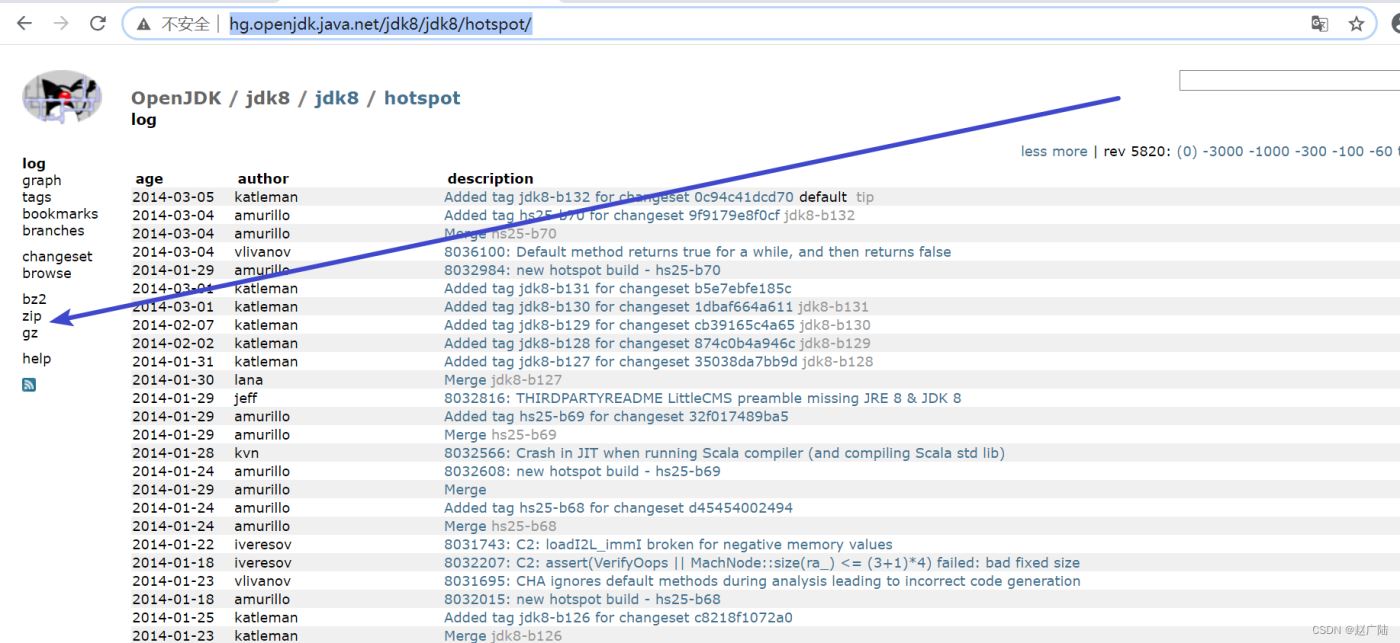Bookmark page with star icon
Screen dimensions: 1400x643
(x=1356, y=24)
